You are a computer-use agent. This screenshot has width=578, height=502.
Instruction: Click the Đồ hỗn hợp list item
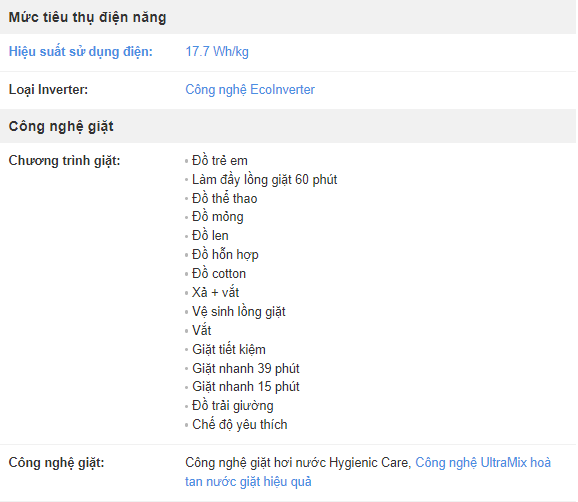(x=225, y=254)
